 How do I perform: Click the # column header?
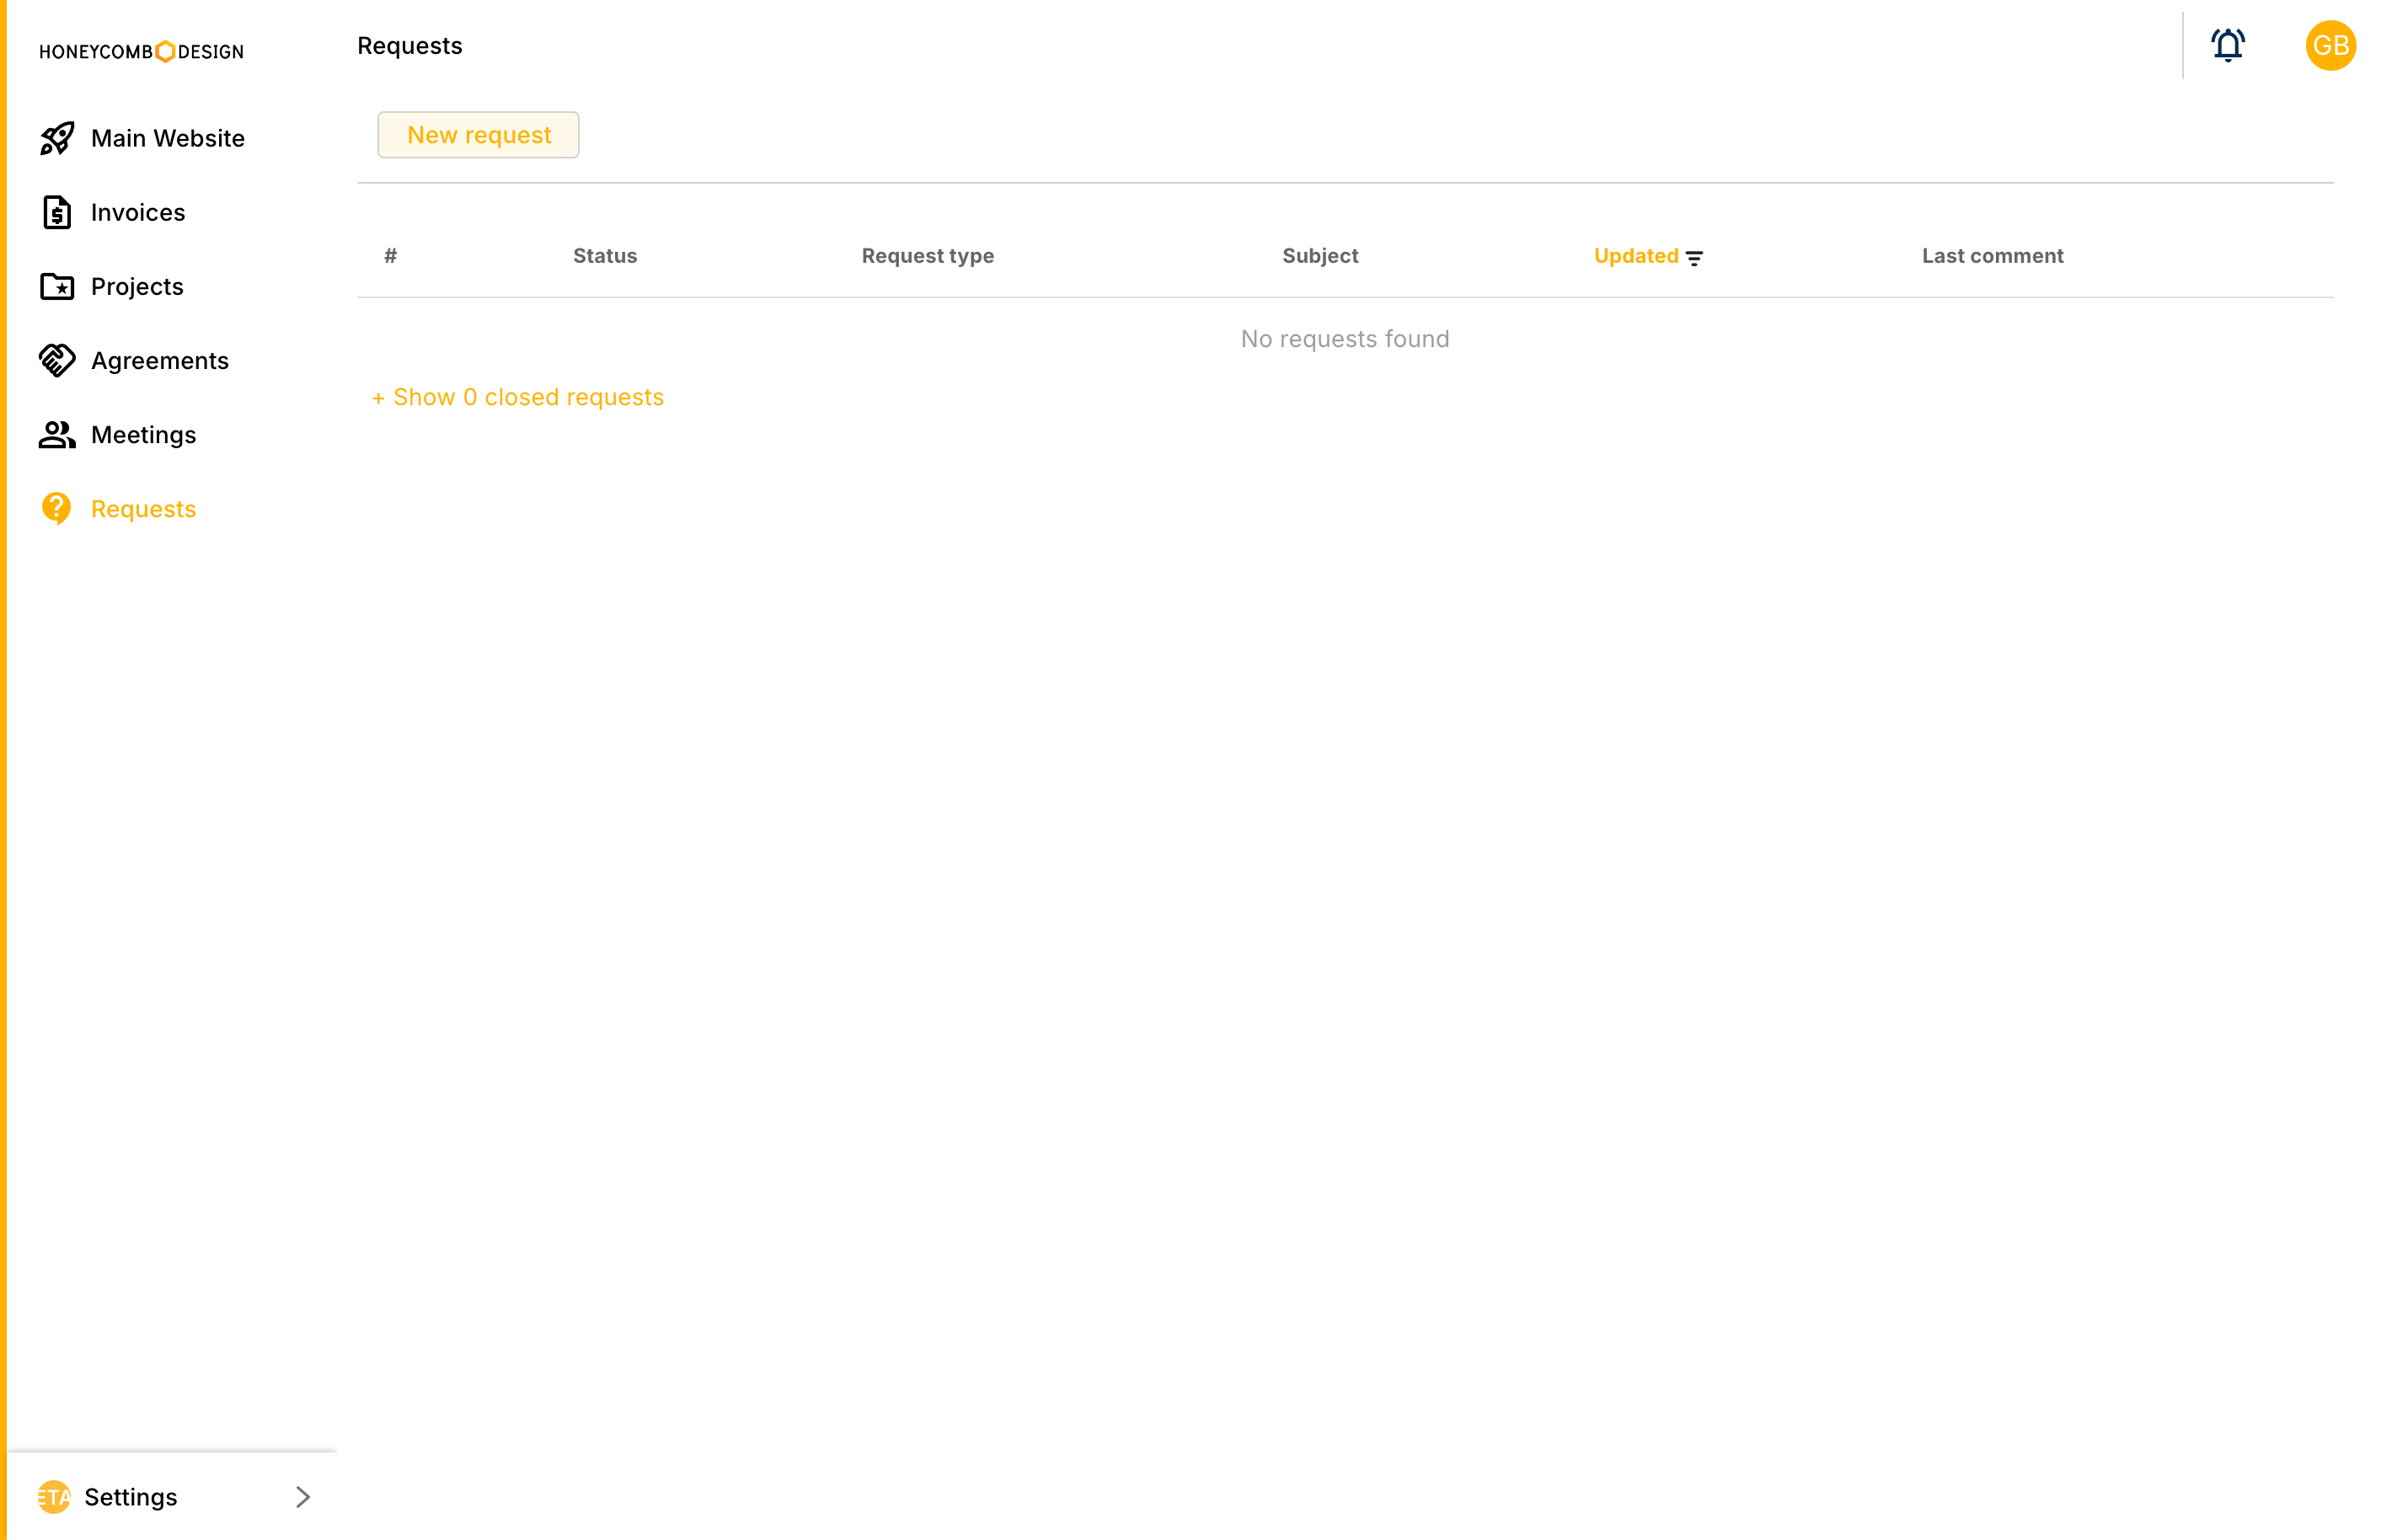(390, 256)
